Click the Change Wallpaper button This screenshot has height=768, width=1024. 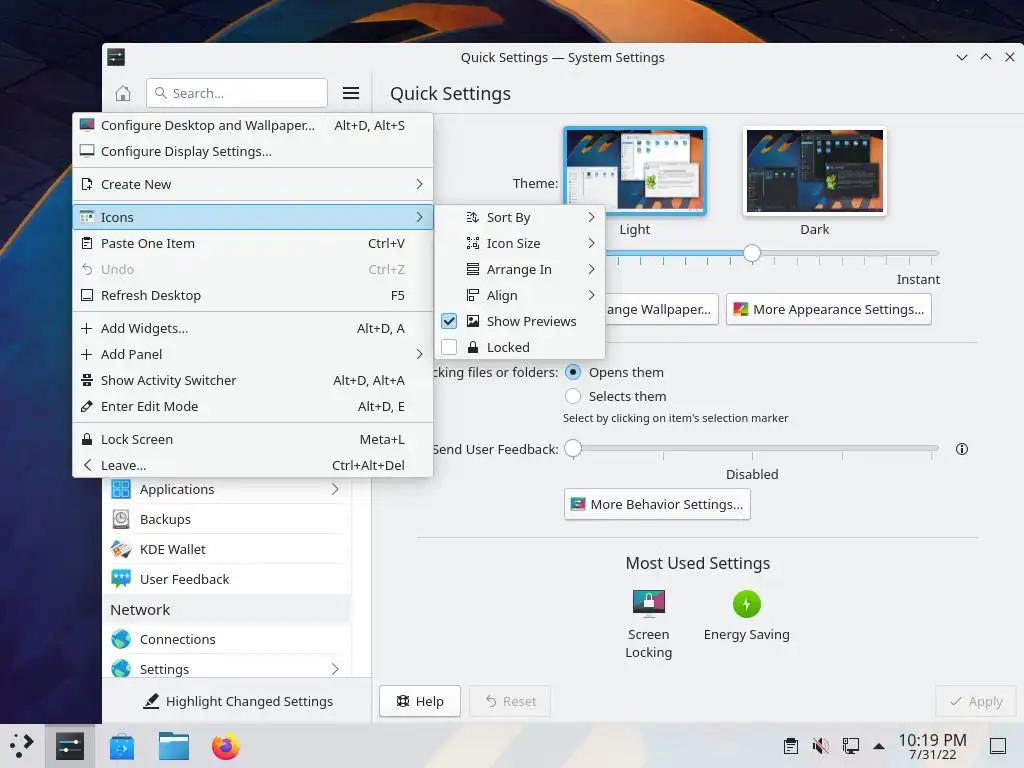[662, 310]
